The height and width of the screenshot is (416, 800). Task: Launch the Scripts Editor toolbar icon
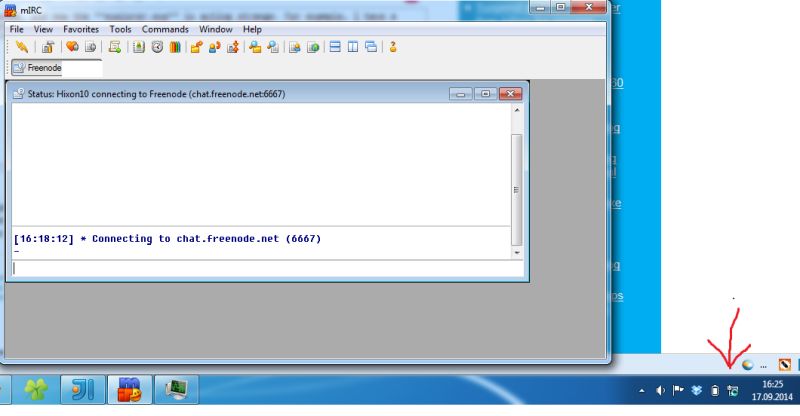115,47
